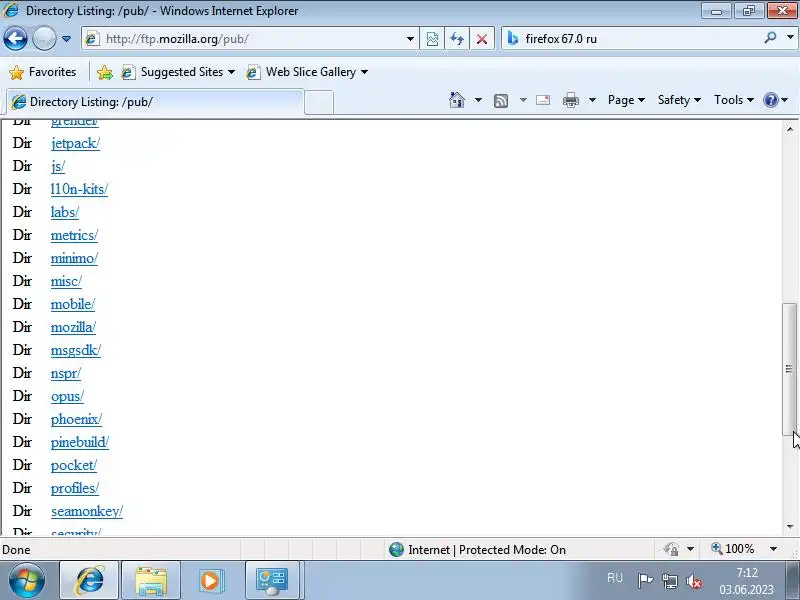Open the Tools menu
Viewport: 800px width, 600px height.
click(x=734, y=100)
